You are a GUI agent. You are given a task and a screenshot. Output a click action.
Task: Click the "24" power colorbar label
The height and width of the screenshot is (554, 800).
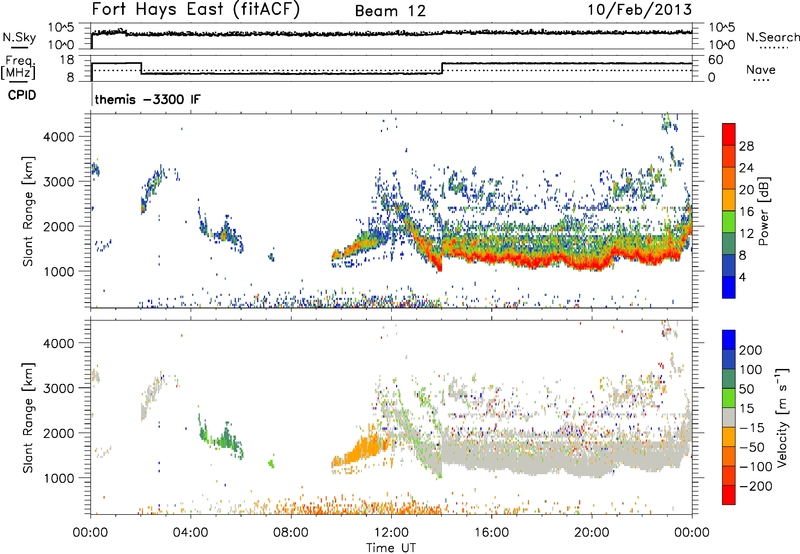pos(746,168)
